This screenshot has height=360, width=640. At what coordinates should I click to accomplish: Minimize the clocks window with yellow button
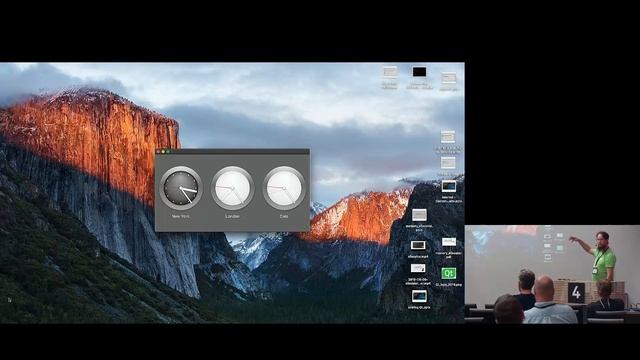163,152
